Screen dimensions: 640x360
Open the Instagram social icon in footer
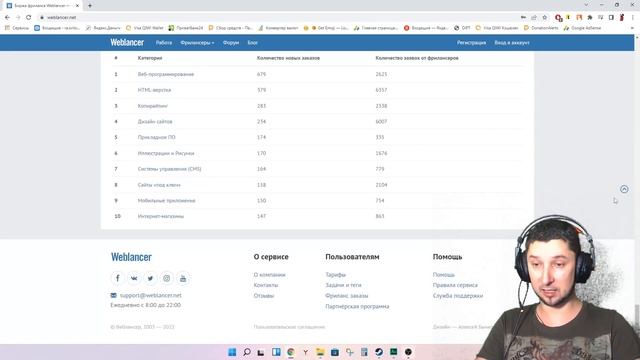(x=167, y=278)
